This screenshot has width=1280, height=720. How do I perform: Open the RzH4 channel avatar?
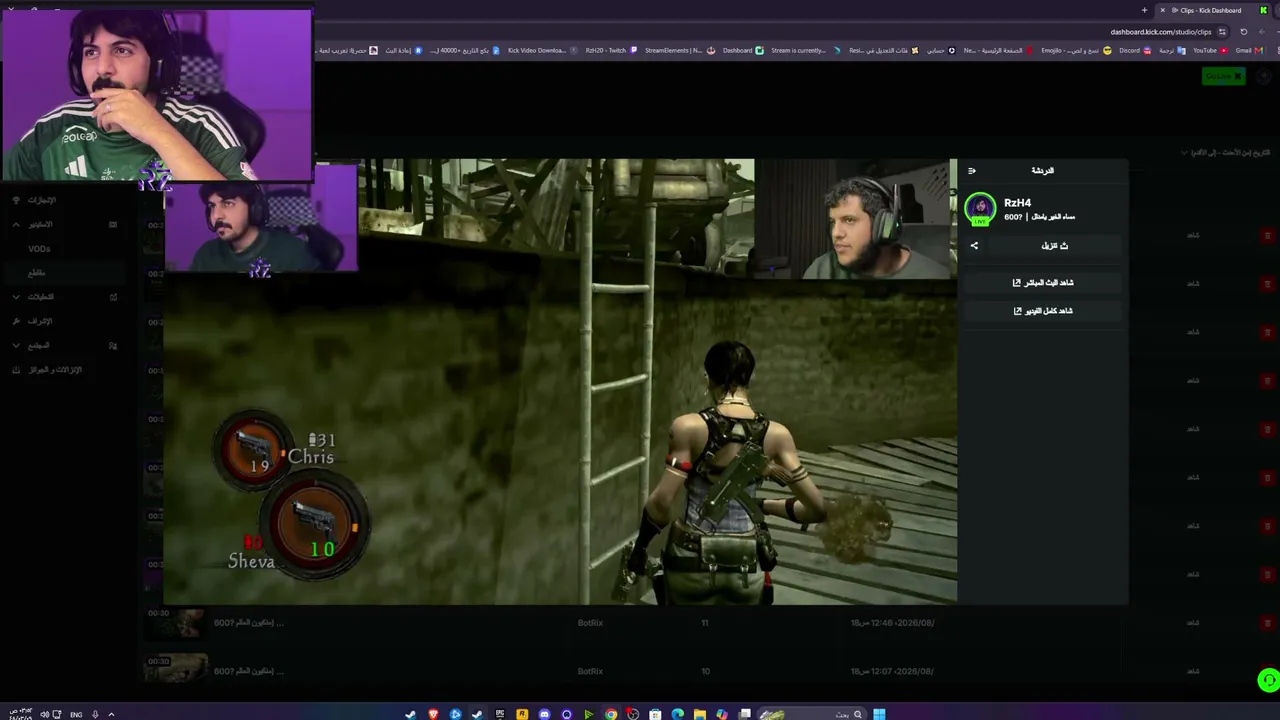pos(980,208)
